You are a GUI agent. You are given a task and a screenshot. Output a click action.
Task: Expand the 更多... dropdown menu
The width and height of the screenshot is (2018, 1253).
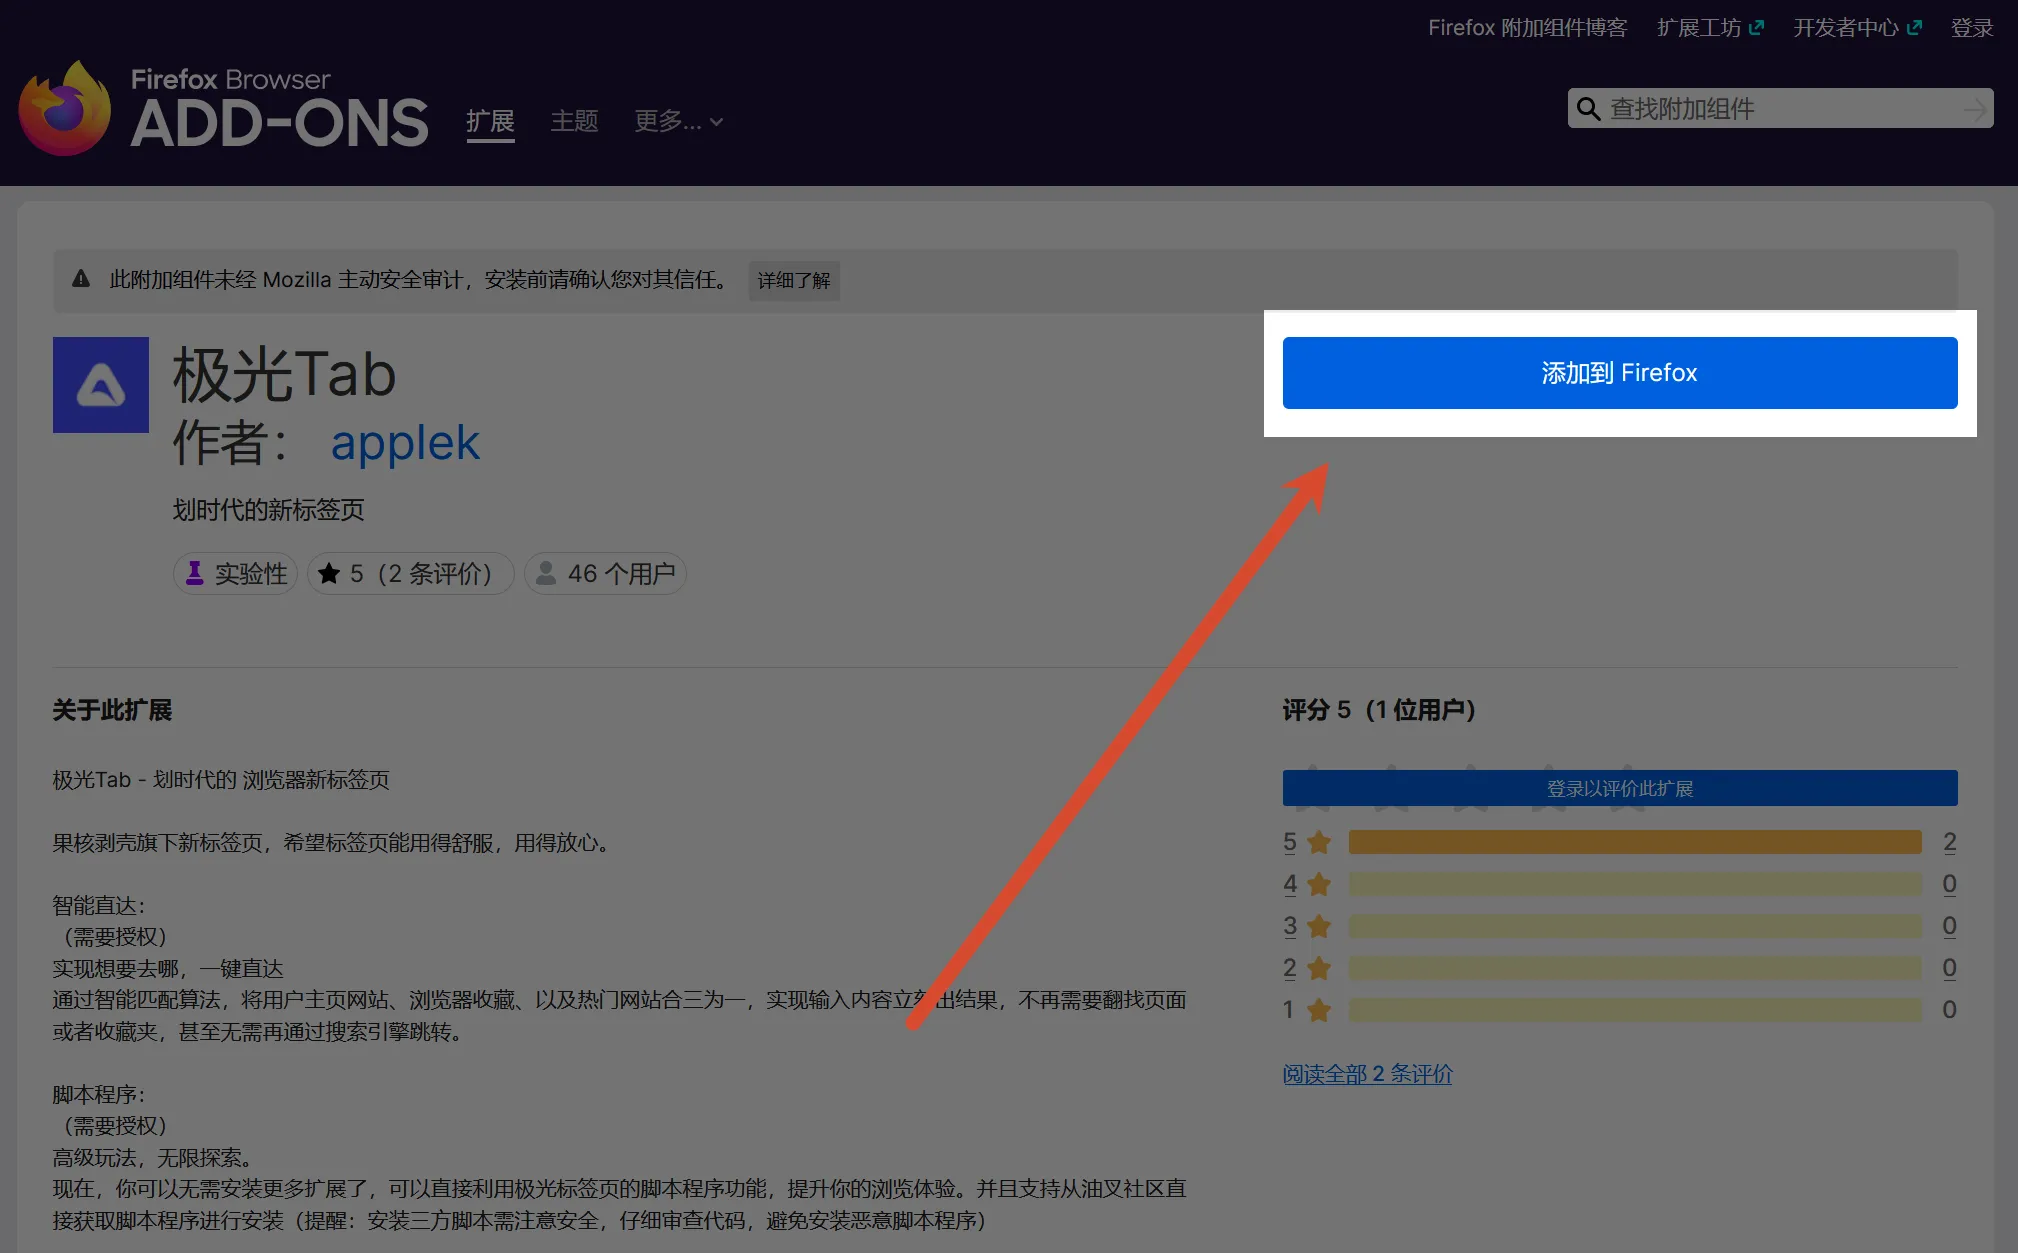pyautogui.click(x=678, y=121)
